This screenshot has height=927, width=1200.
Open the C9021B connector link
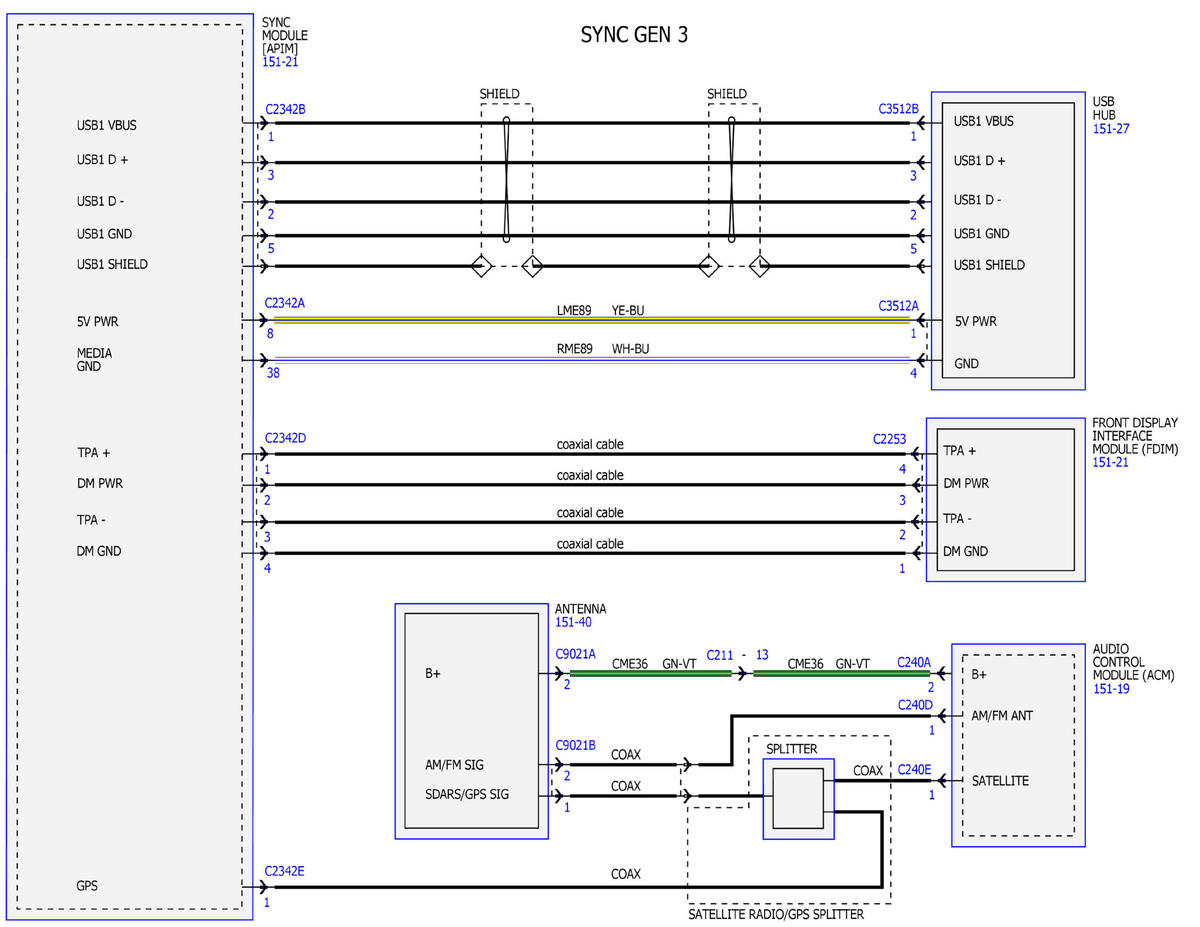(575, 745)
